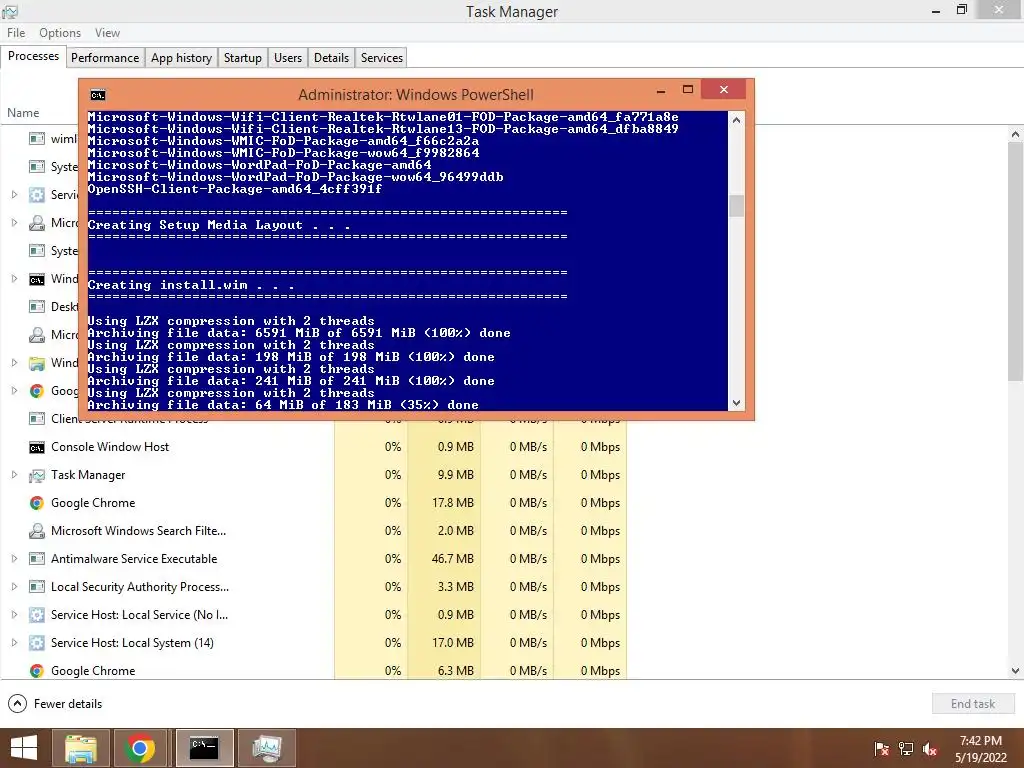1024x768 pixels.
Task: Switch to the Services tab
Action: [x=381, y=57]
